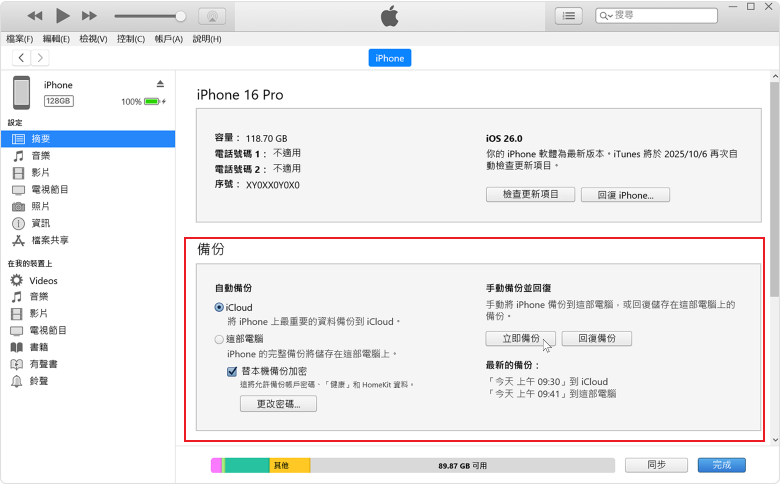
Task: Open the 控制(C) menu
Action: click(x=131, y=39)
